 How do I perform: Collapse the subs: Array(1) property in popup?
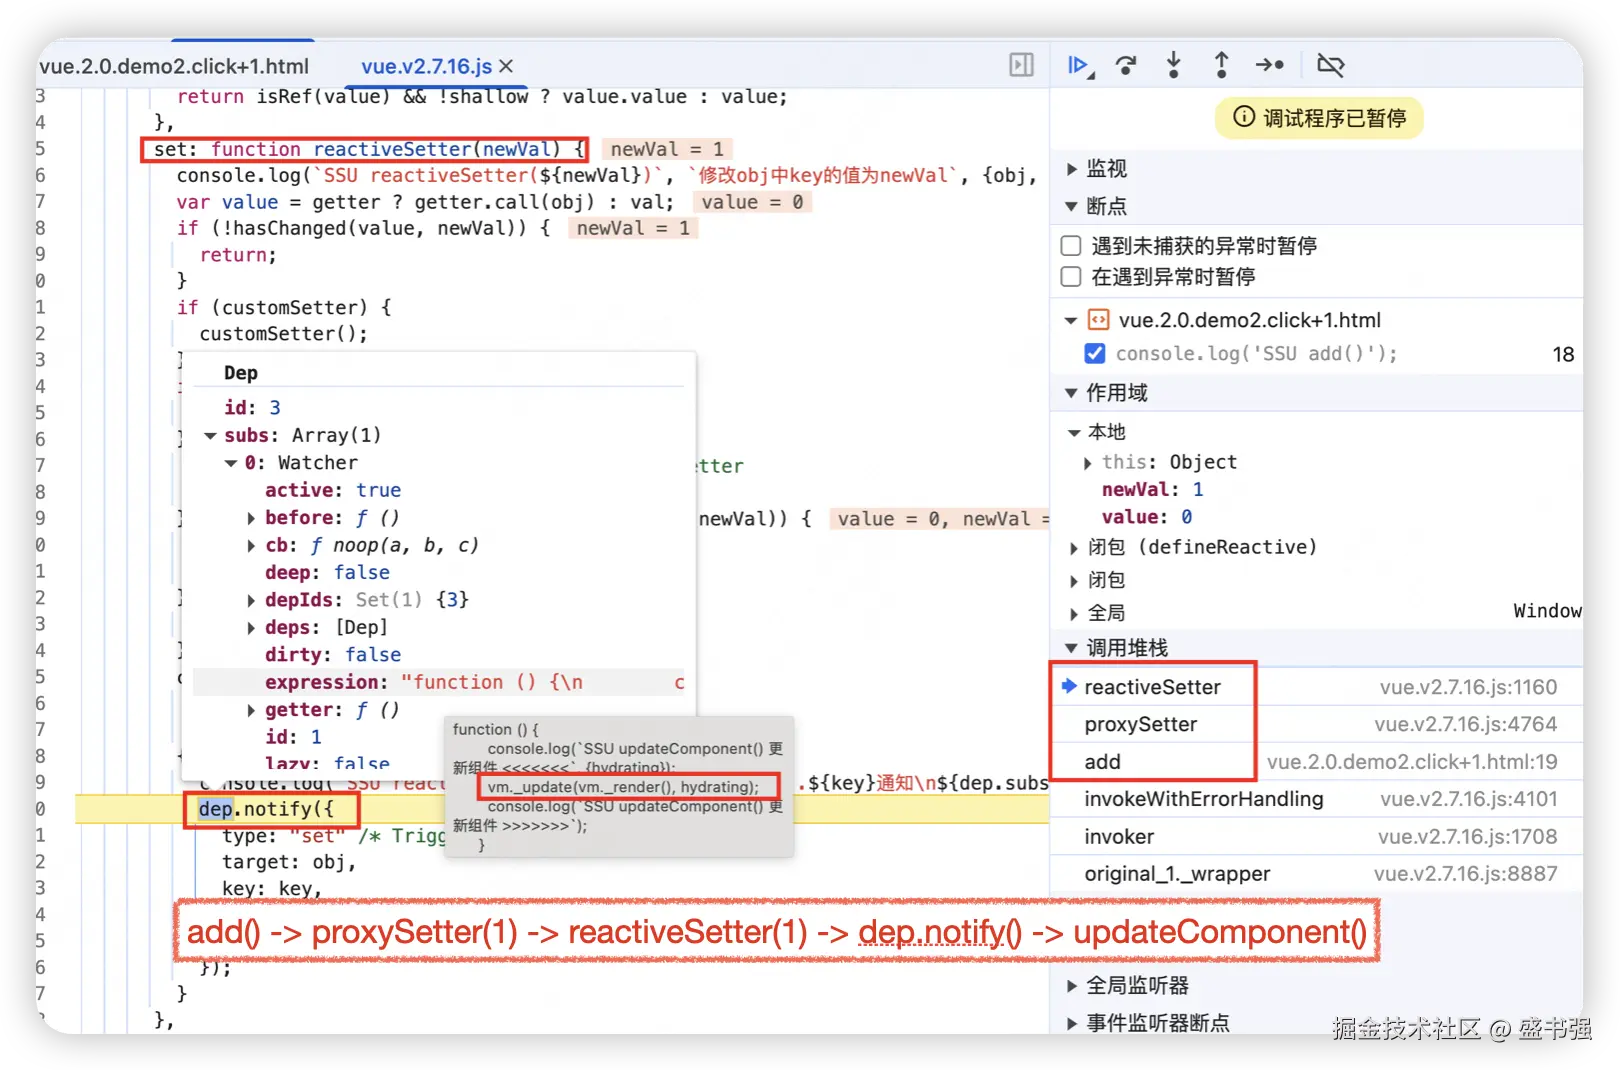point(210,436)
